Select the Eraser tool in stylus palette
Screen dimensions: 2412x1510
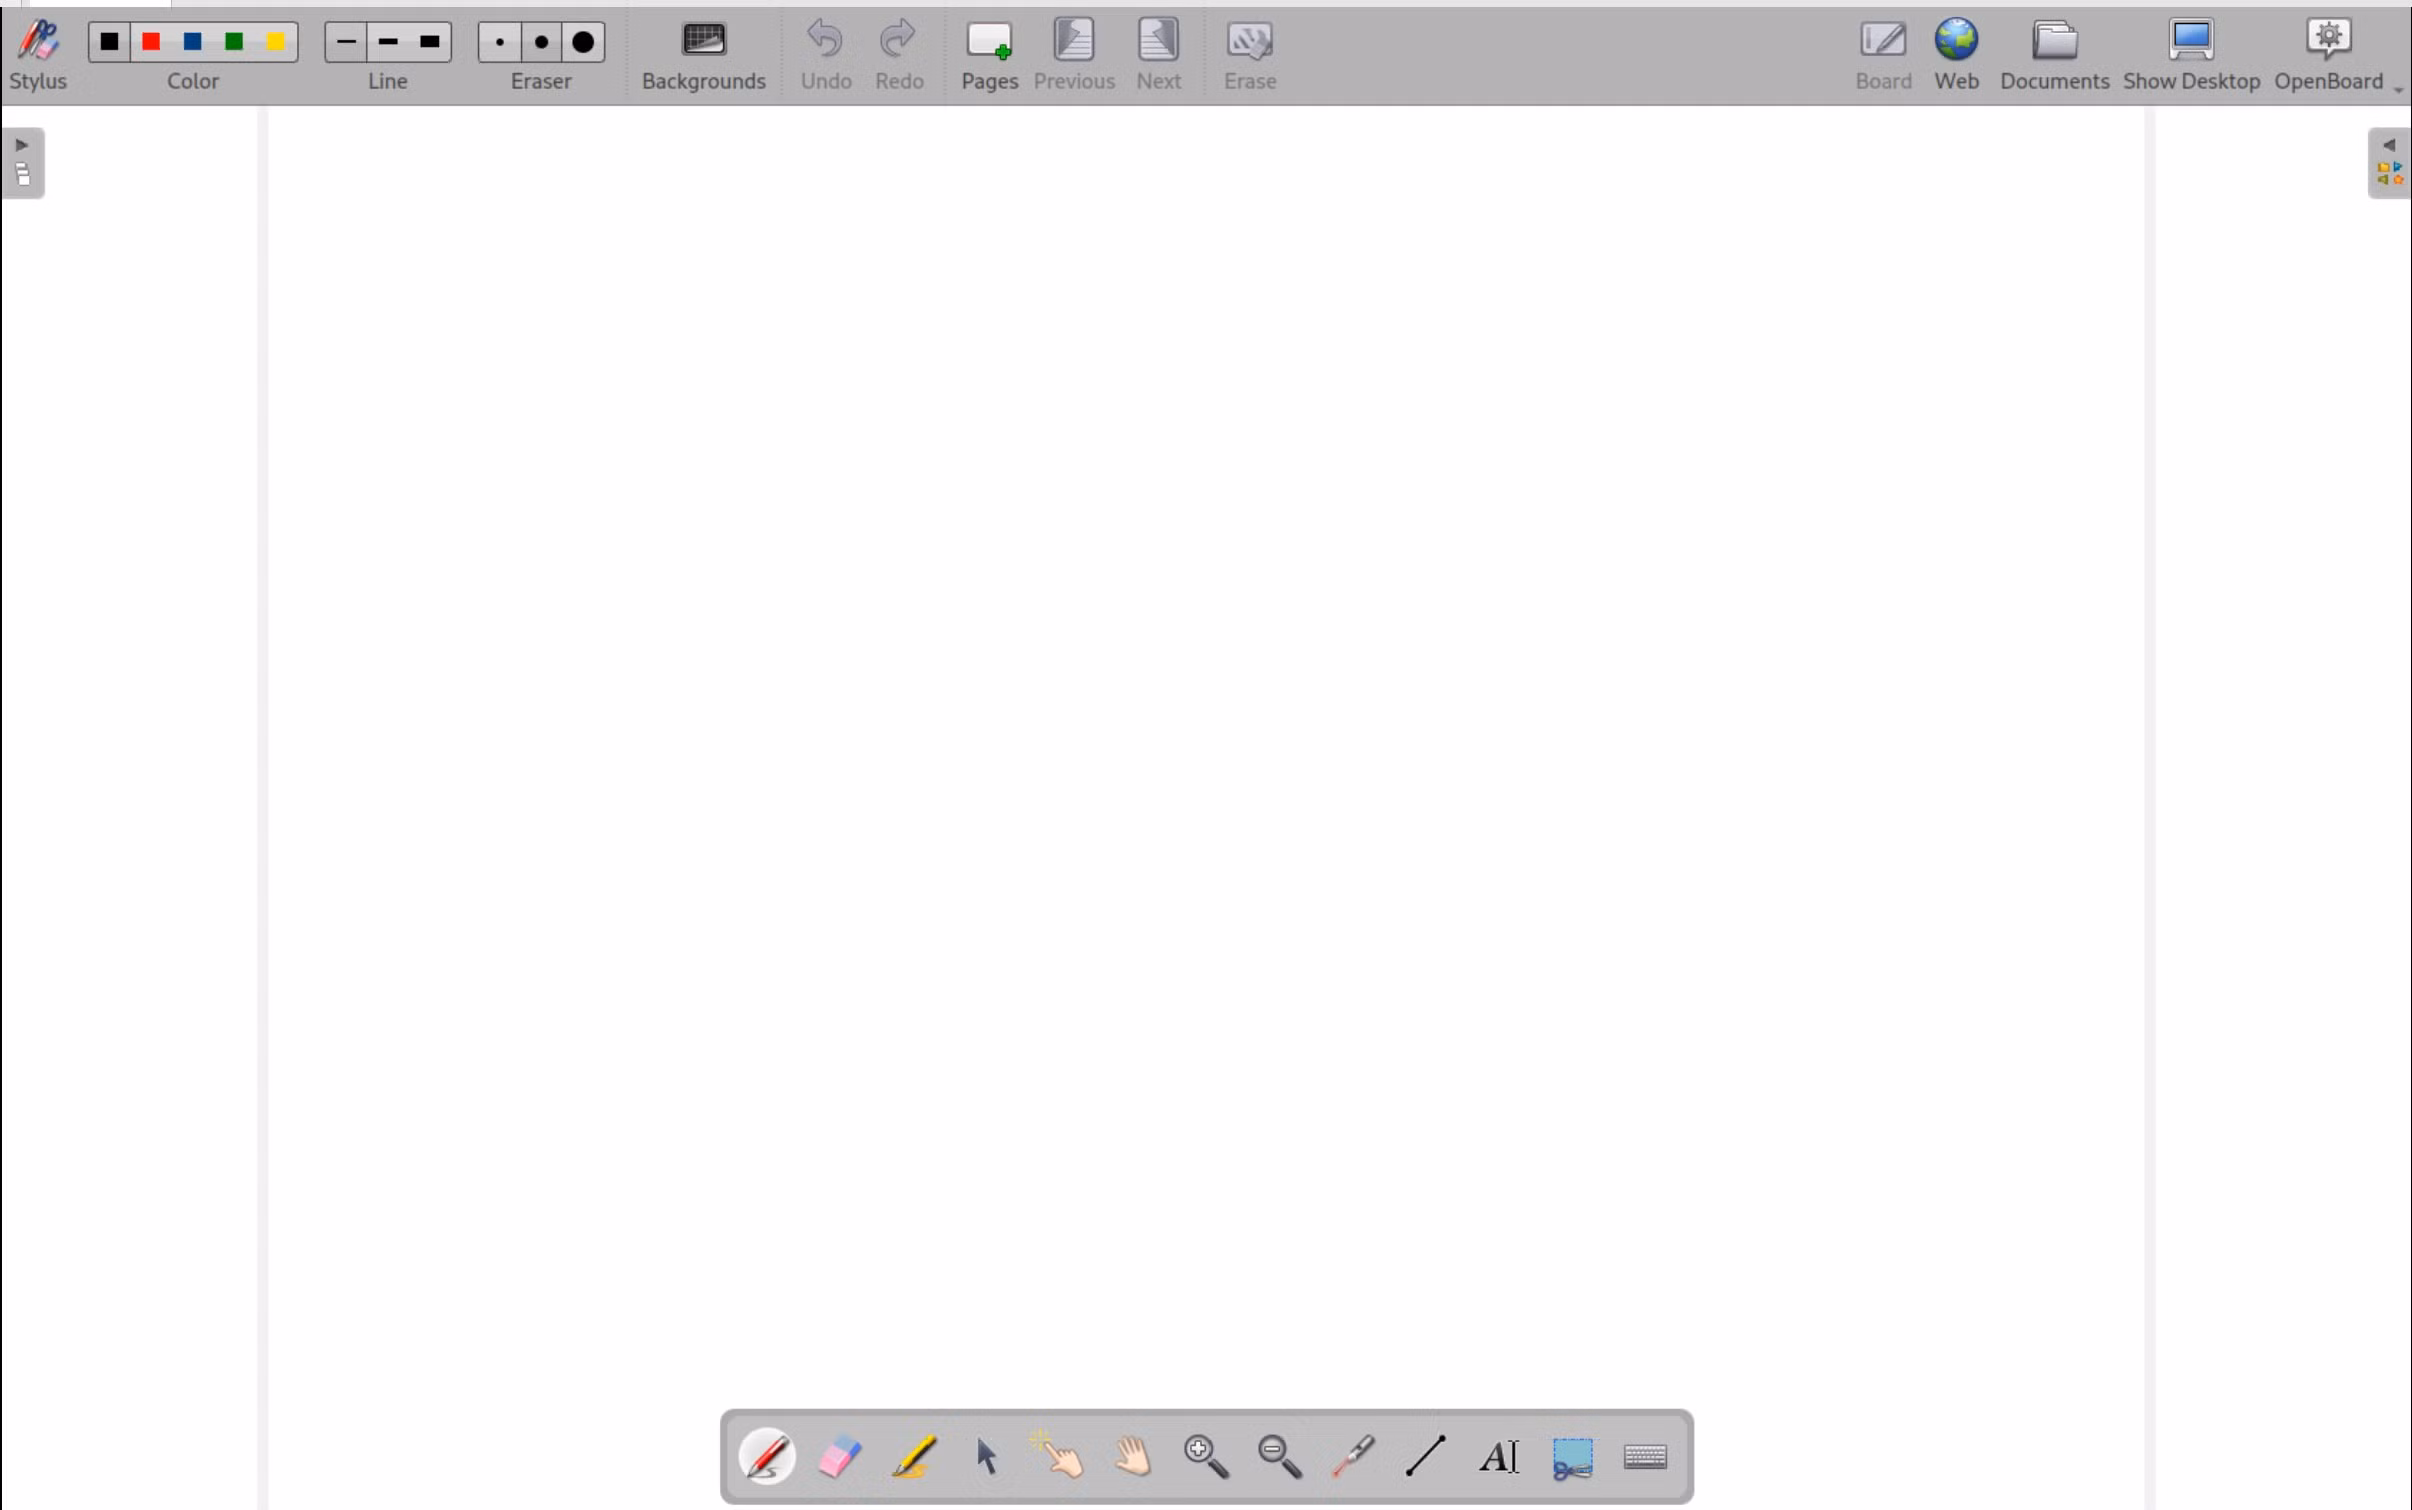(840, 1456)
